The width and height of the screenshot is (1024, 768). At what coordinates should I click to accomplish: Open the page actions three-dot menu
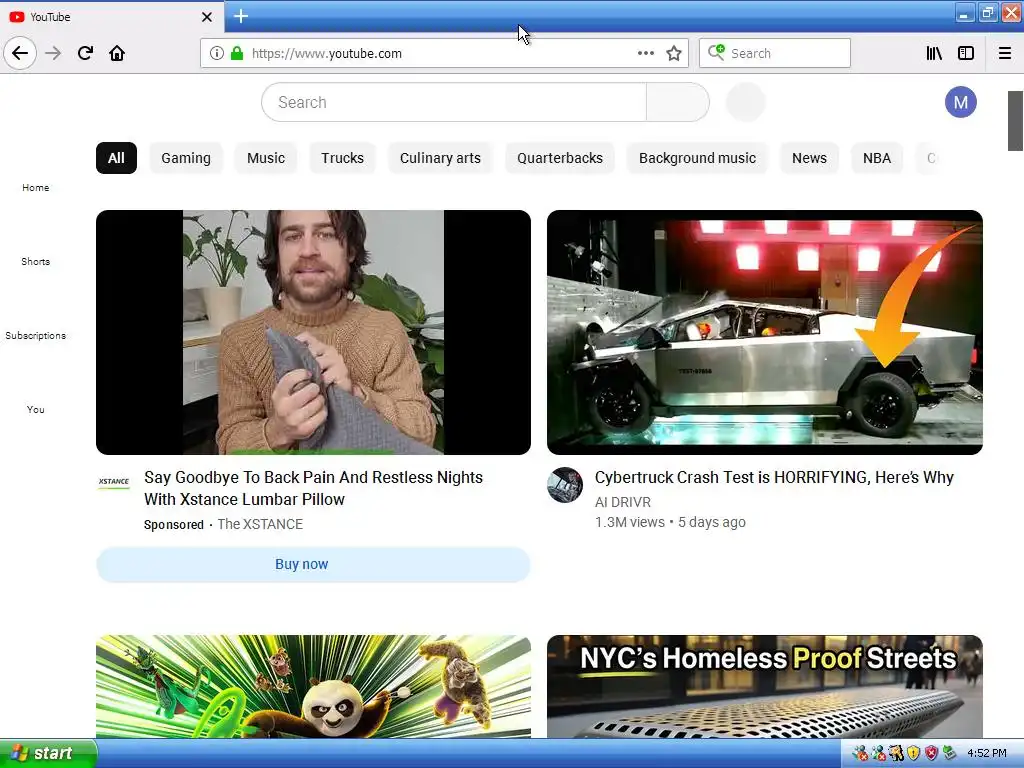pyautogui.click(x=645, y=53)
